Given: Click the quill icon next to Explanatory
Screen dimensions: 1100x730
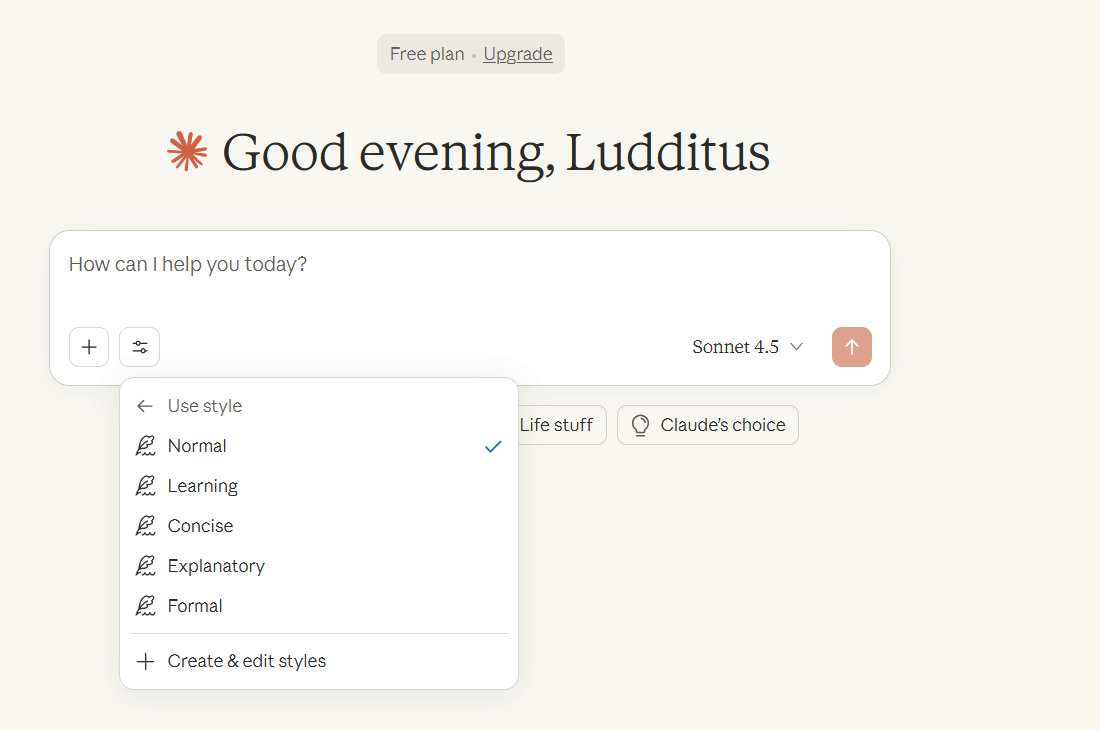Looking at the screenshot, I should click(x=146, y=566).
